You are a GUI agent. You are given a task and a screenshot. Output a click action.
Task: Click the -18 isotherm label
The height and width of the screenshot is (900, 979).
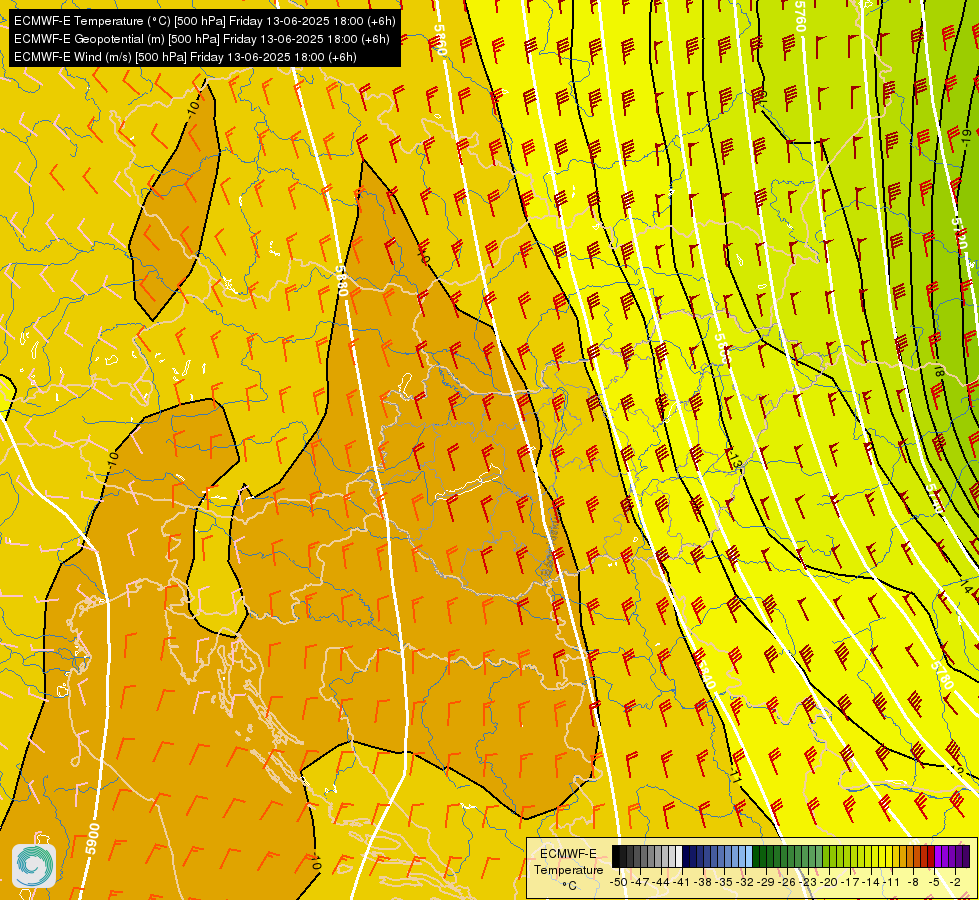[938, 370]
